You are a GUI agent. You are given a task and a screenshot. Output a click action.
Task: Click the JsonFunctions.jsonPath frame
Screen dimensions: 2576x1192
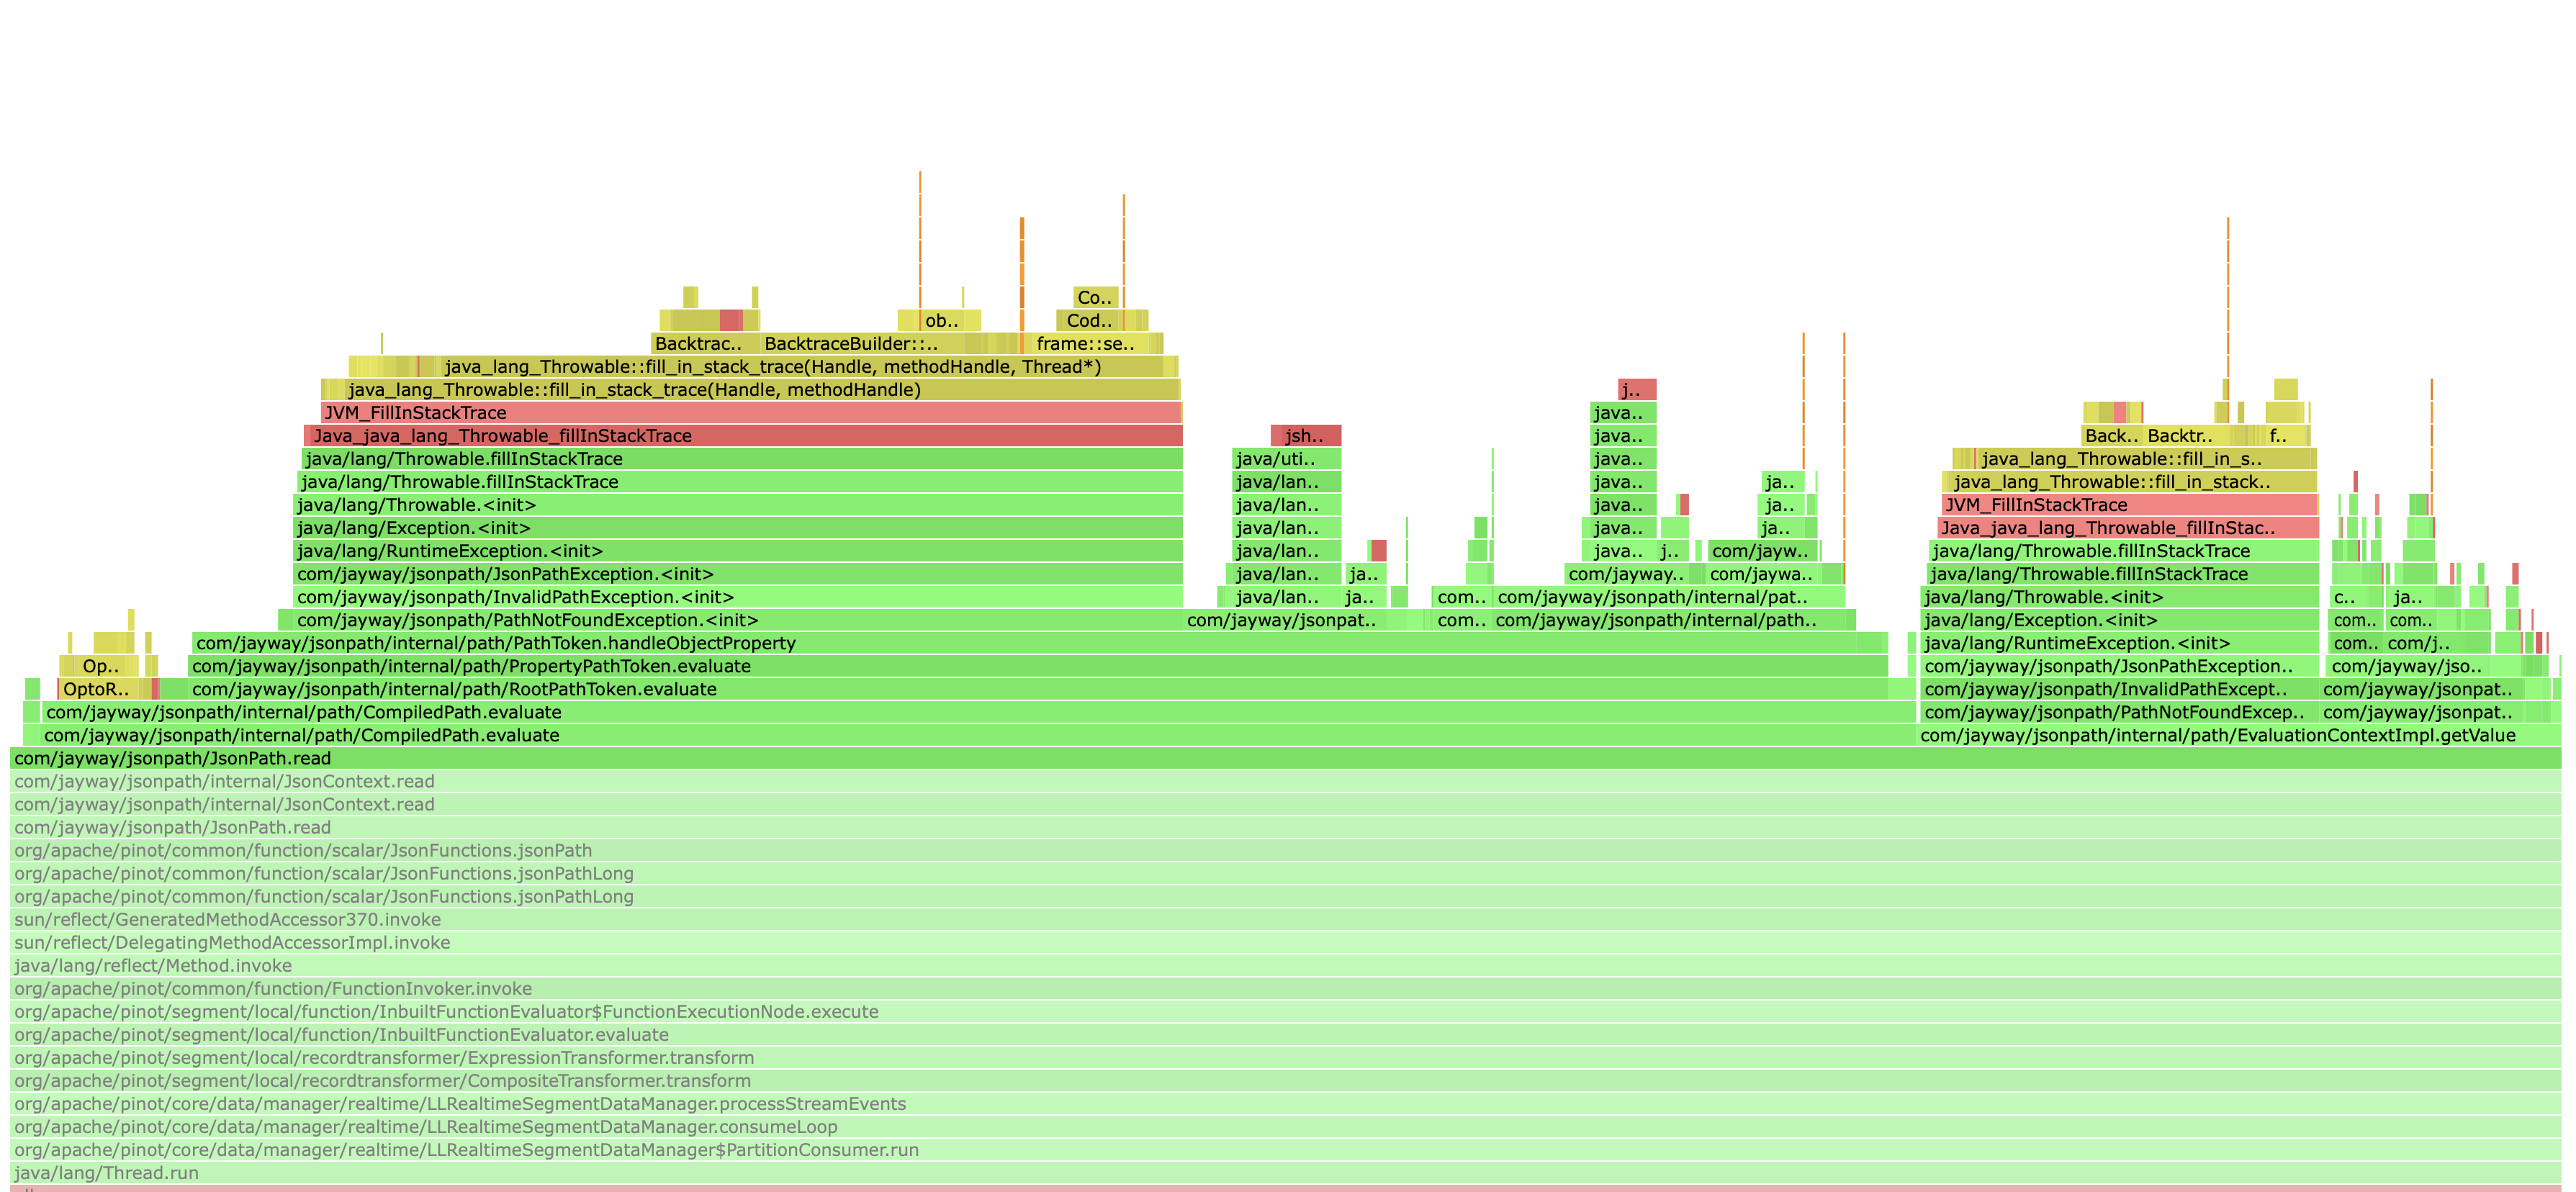coord(1285,851)
